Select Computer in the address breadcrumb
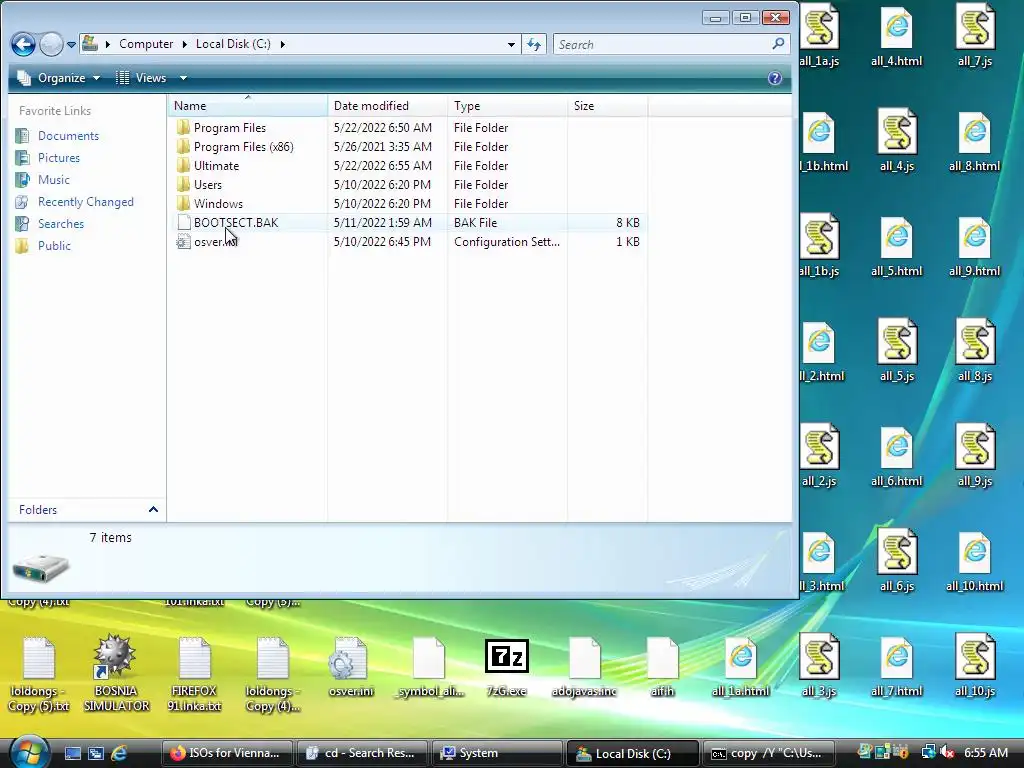 (x=146, y=44)
